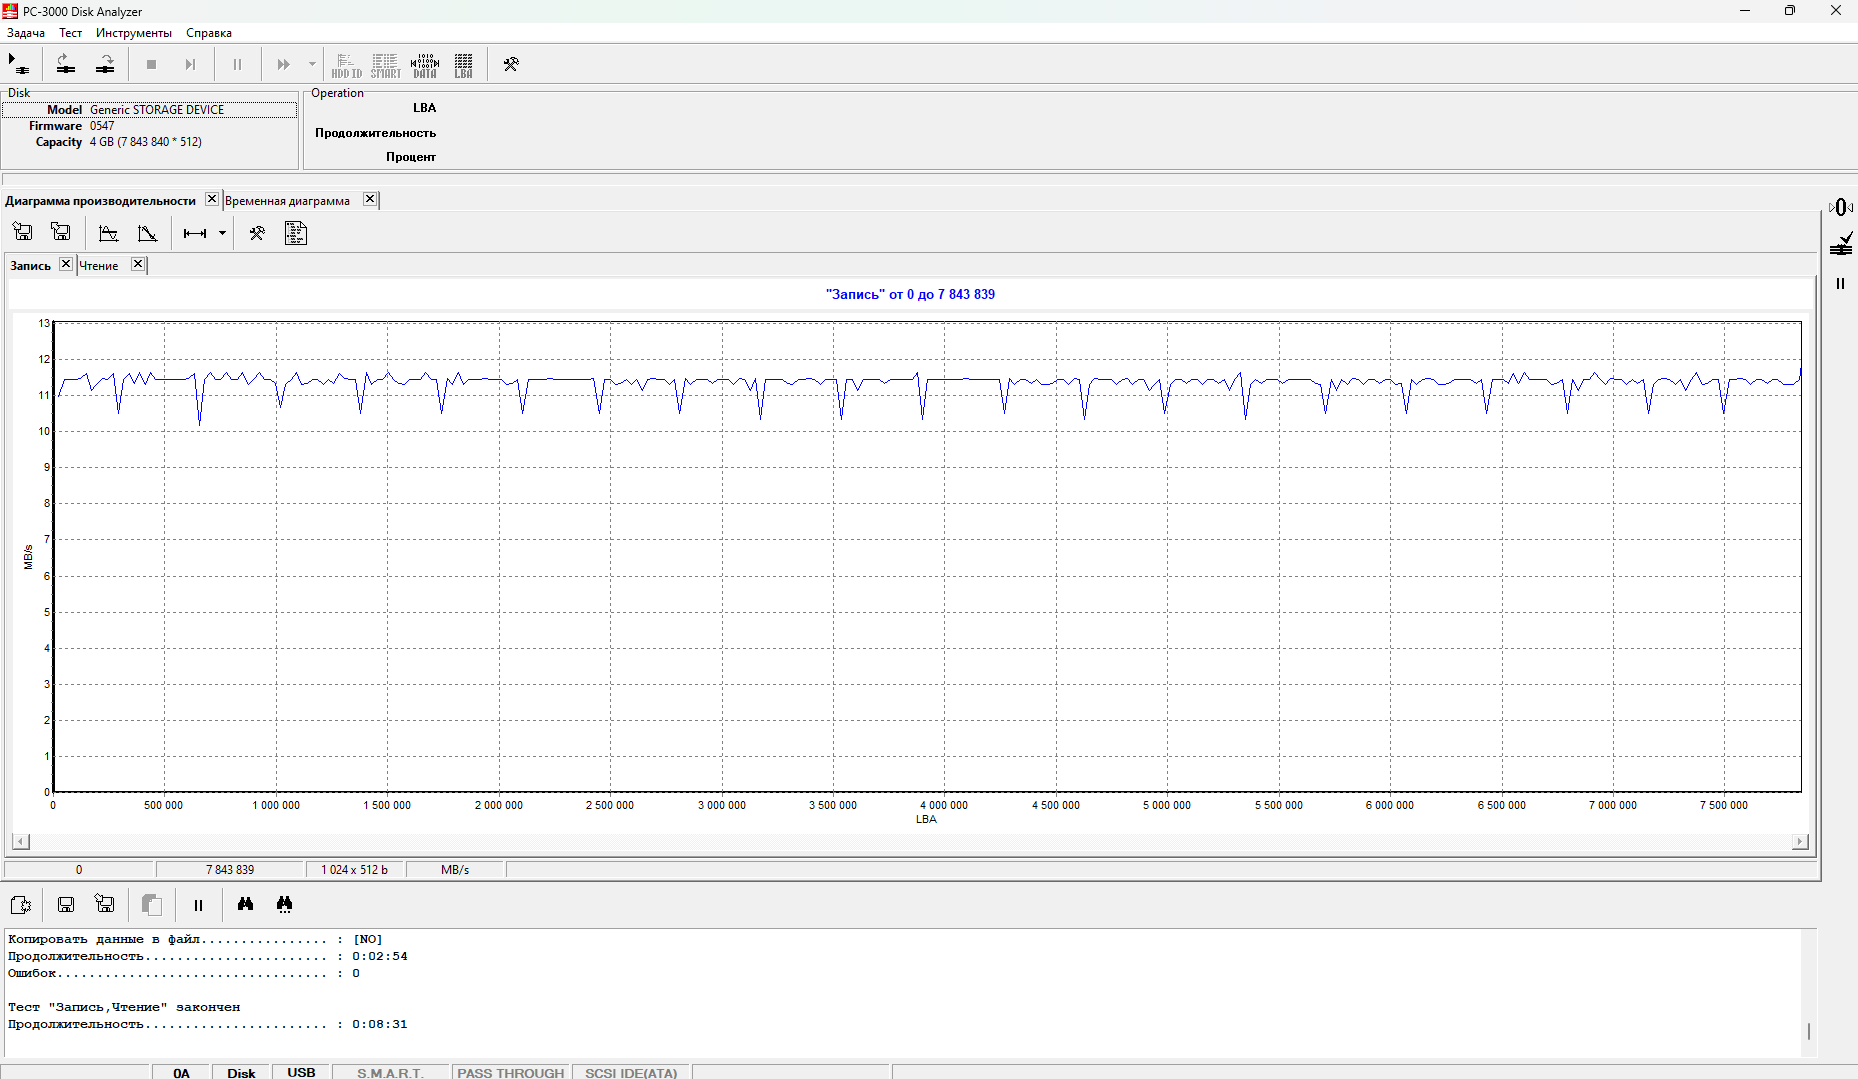The width and height of the screenshot is (1858, 1079).
Task: Click the PASS THROUGH status bar indicator
Action: coord(511,1072)
